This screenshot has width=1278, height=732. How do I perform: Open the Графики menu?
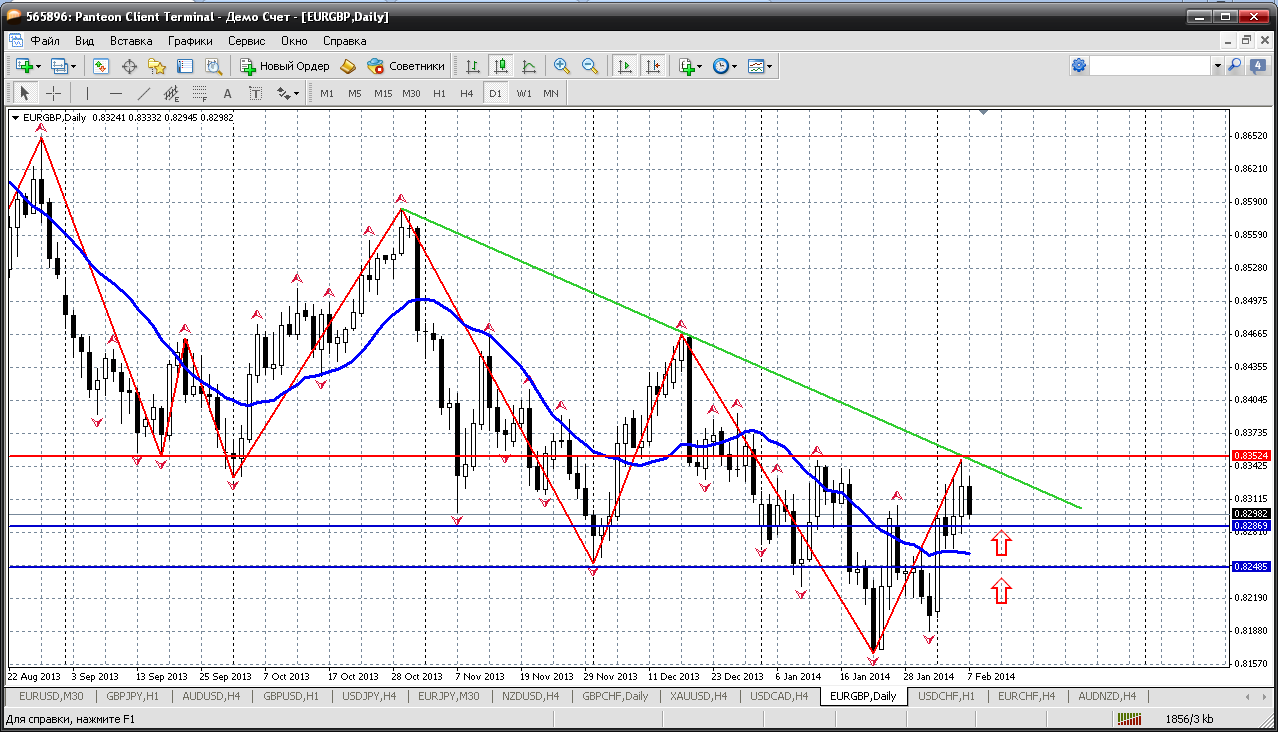tap(190, 41)
